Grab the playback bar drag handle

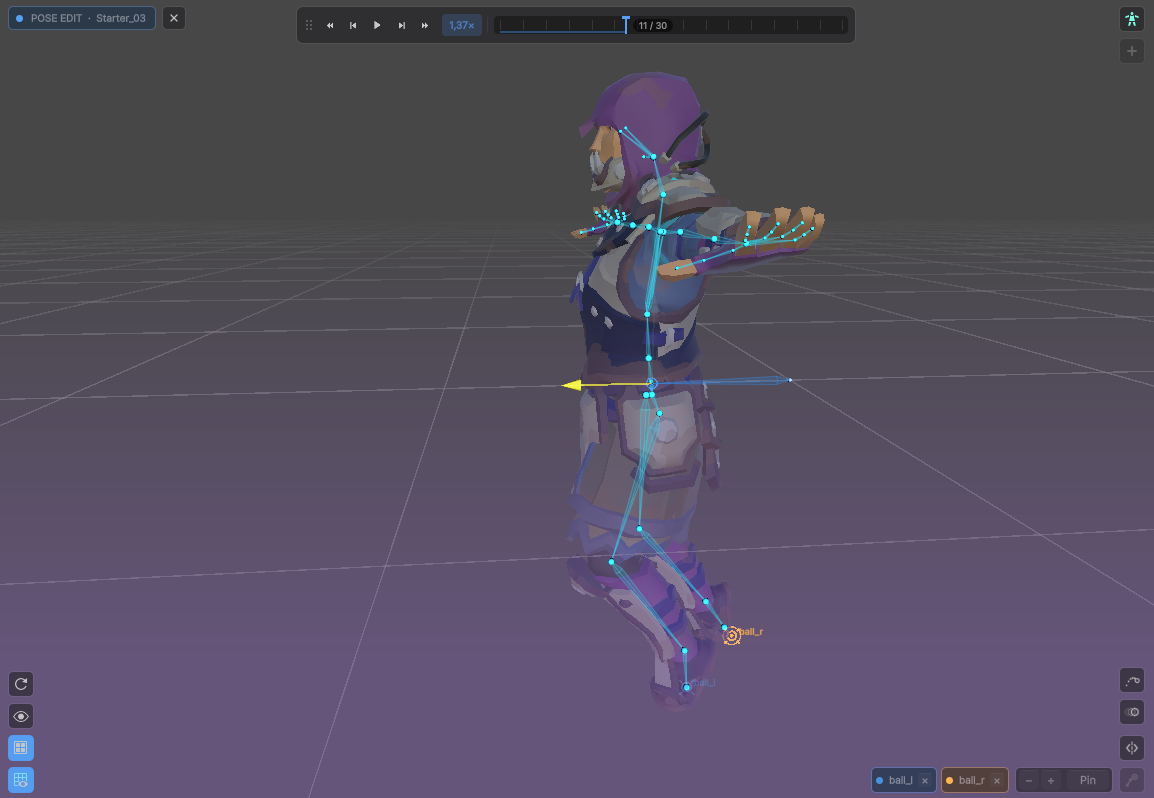point(309,25)
